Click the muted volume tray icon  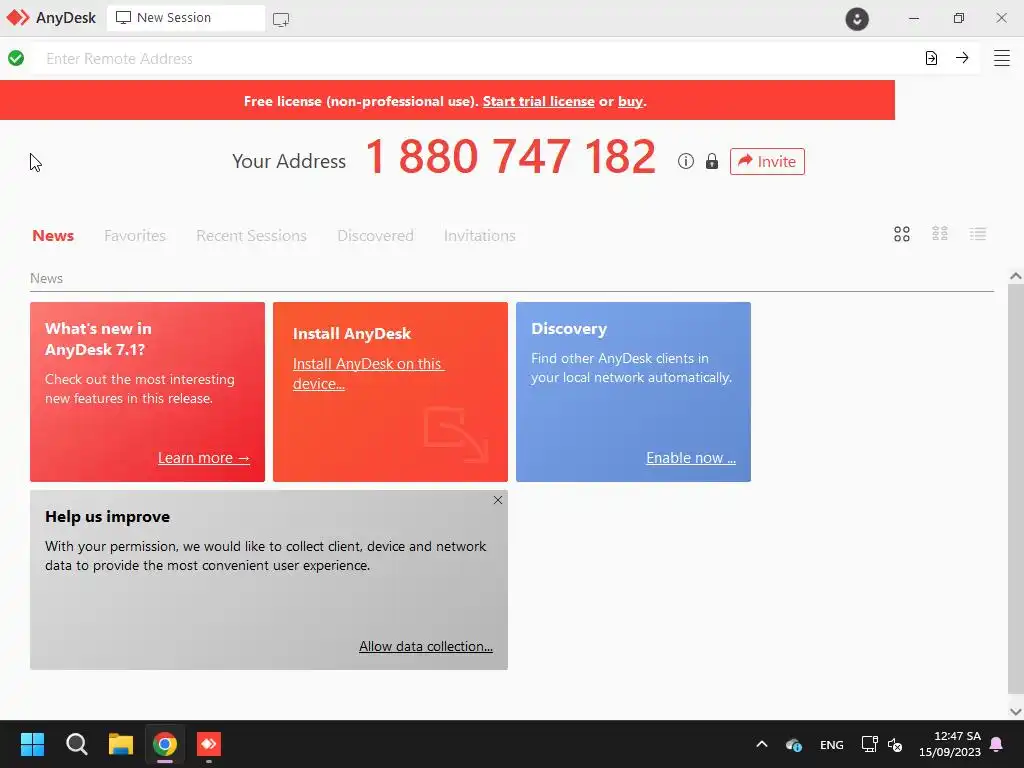895,744
